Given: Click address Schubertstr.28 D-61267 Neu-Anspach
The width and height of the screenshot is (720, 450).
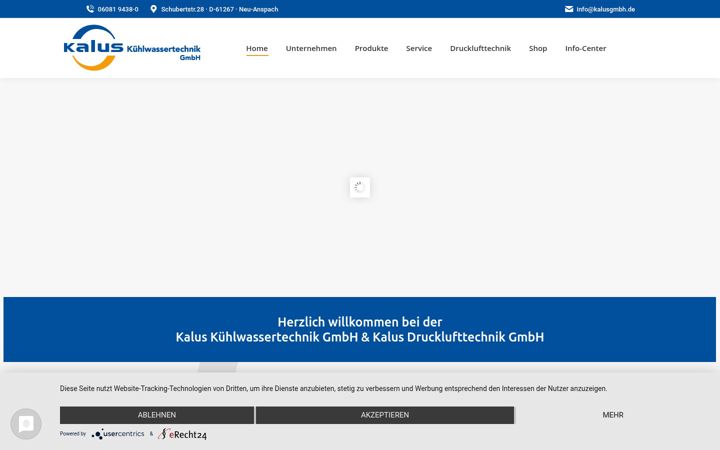Looking at the screenshot, I should pyautogui.click(x=219, y=9).
